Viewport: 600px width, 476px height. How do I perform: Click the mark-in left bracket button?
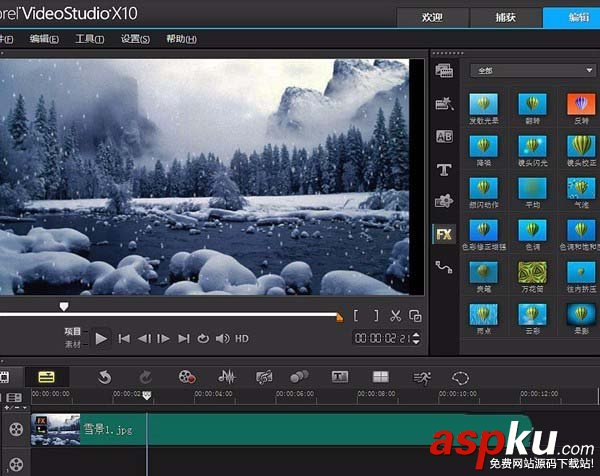356,316
